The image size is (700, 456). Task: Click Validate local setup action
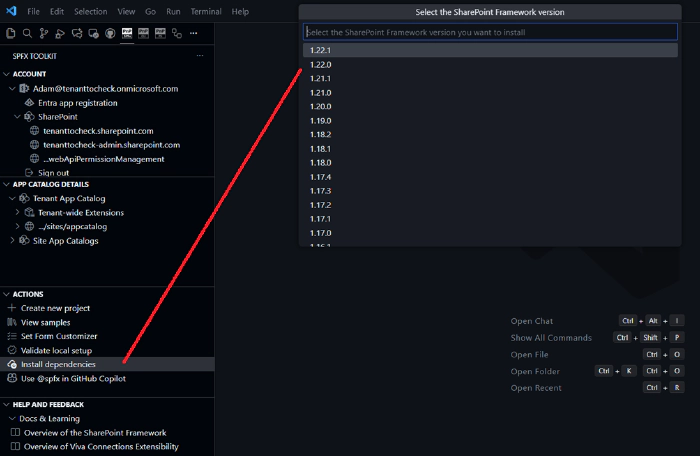coord(56,350)
